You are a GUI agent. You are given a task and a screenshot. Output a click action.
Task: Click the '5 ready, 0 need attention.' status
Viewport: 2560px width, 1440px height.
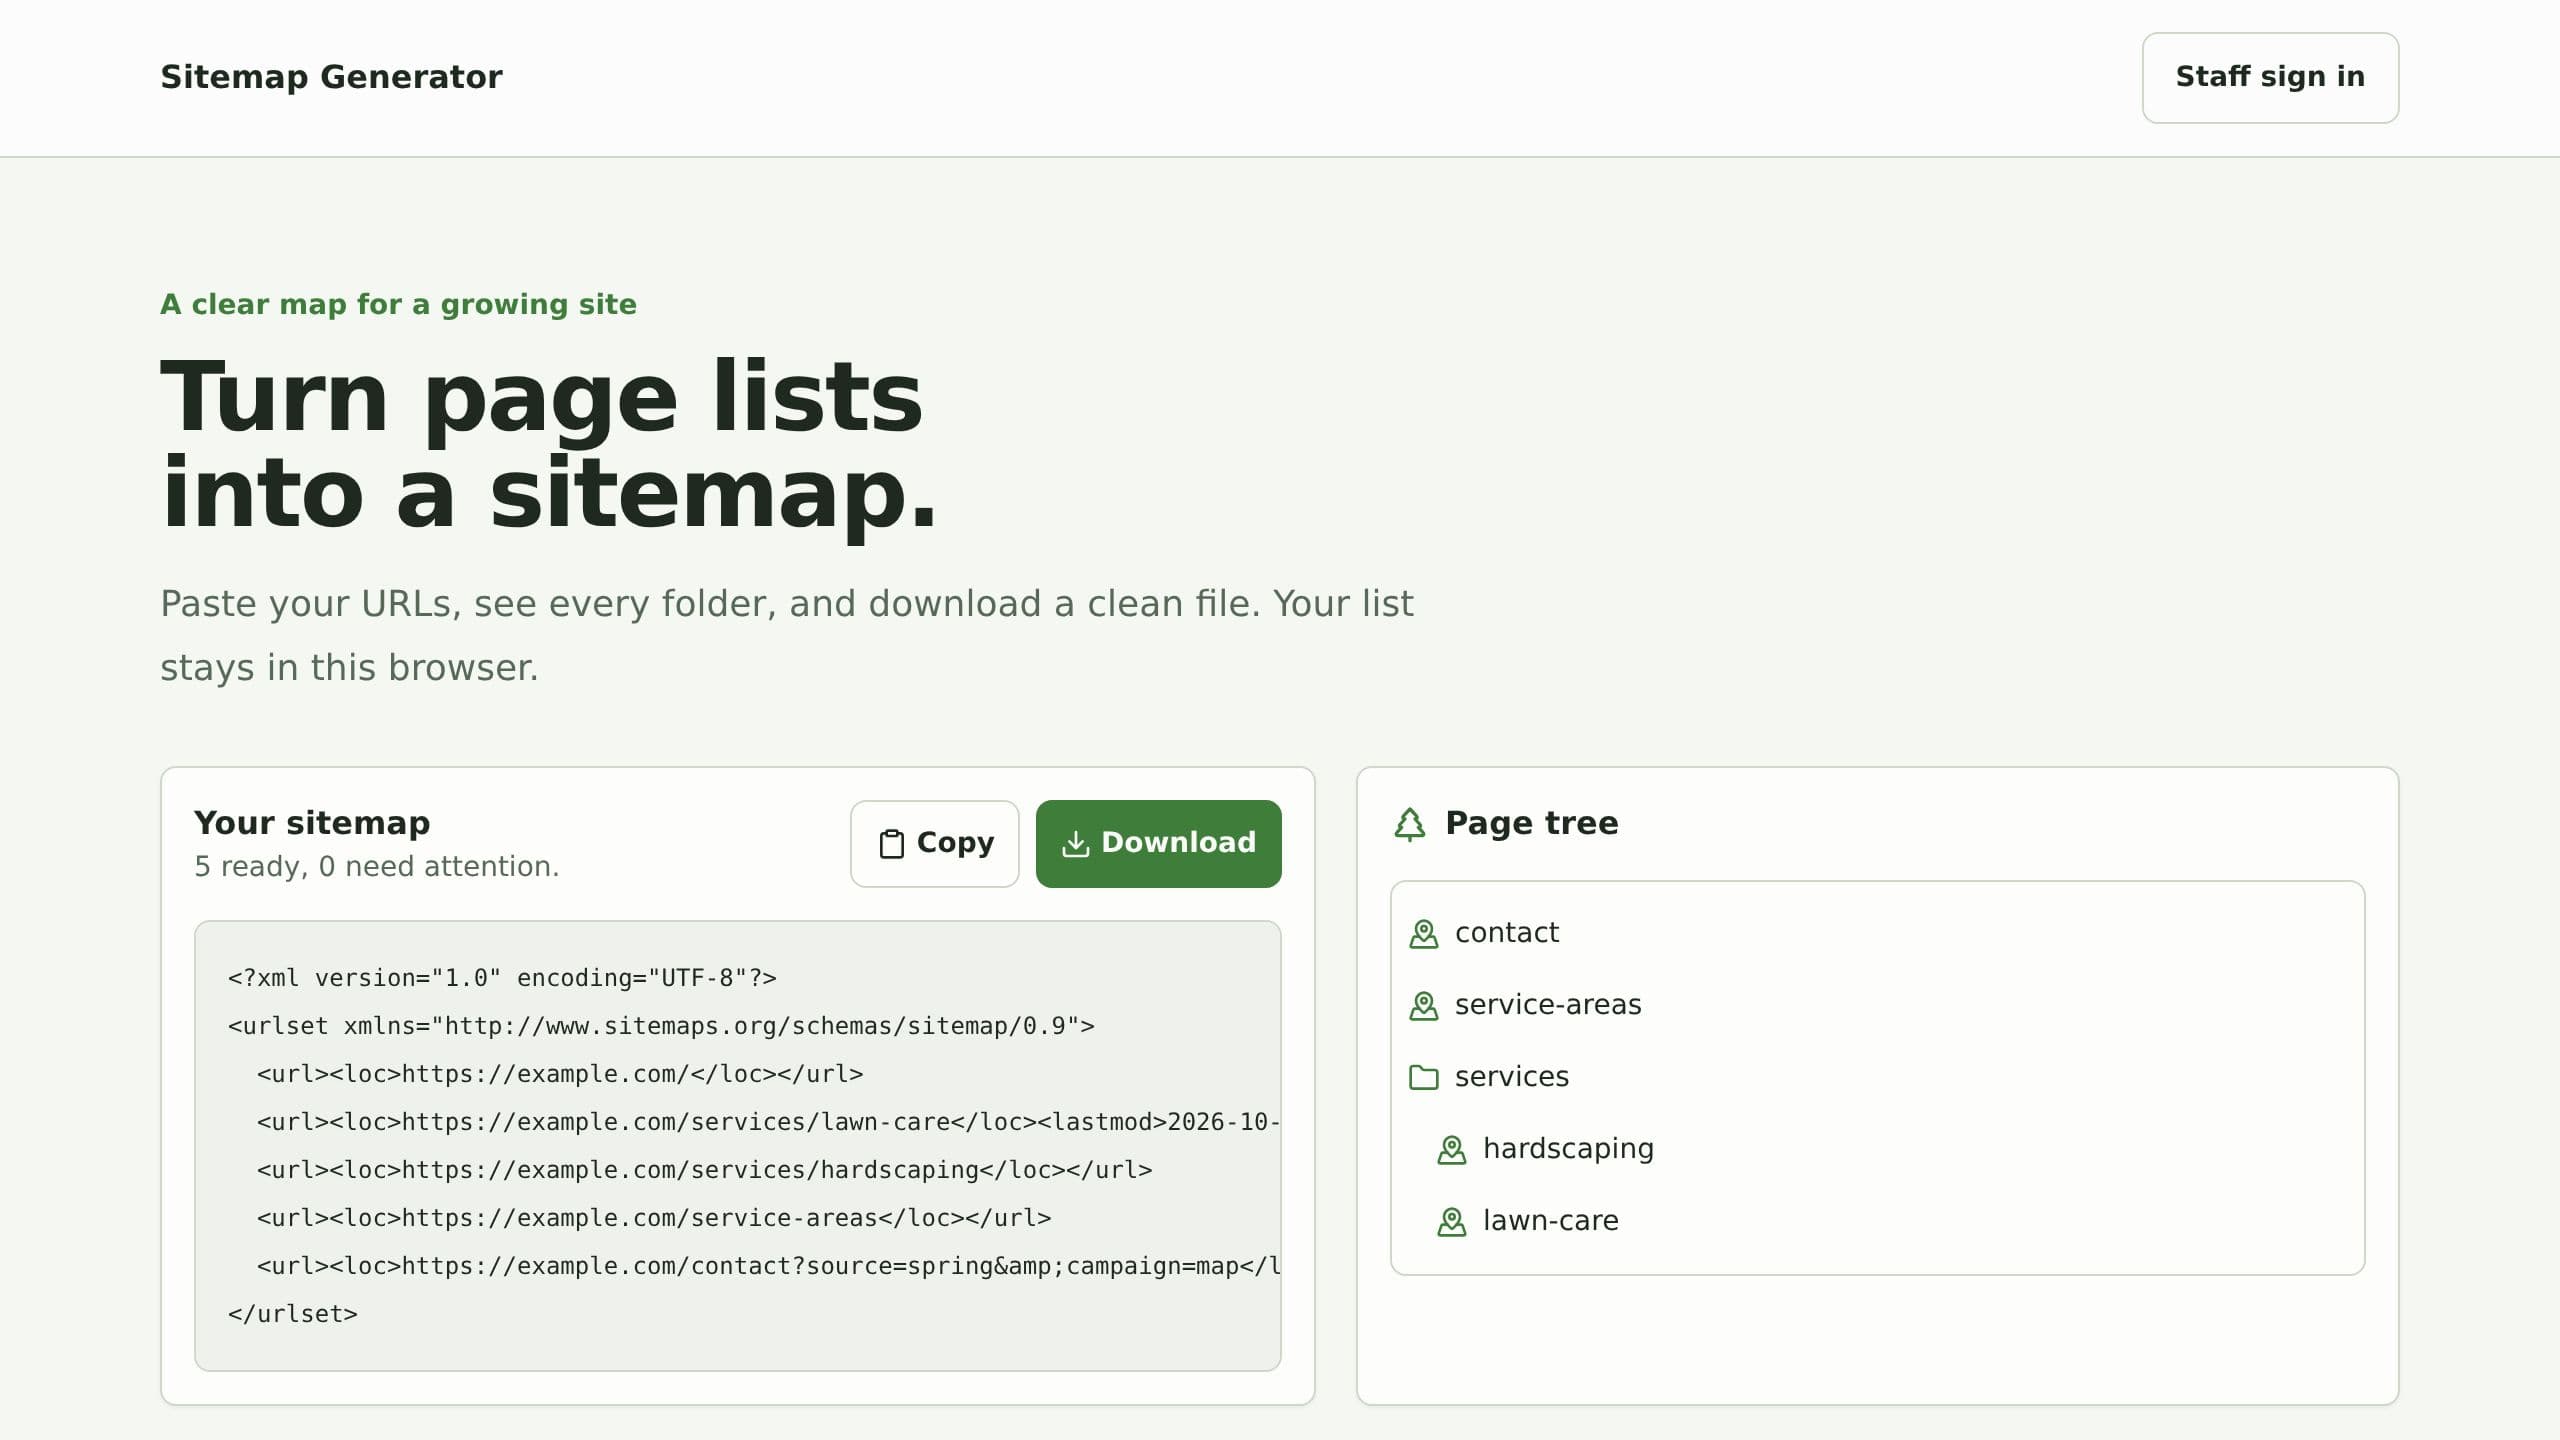pos(377,866)
